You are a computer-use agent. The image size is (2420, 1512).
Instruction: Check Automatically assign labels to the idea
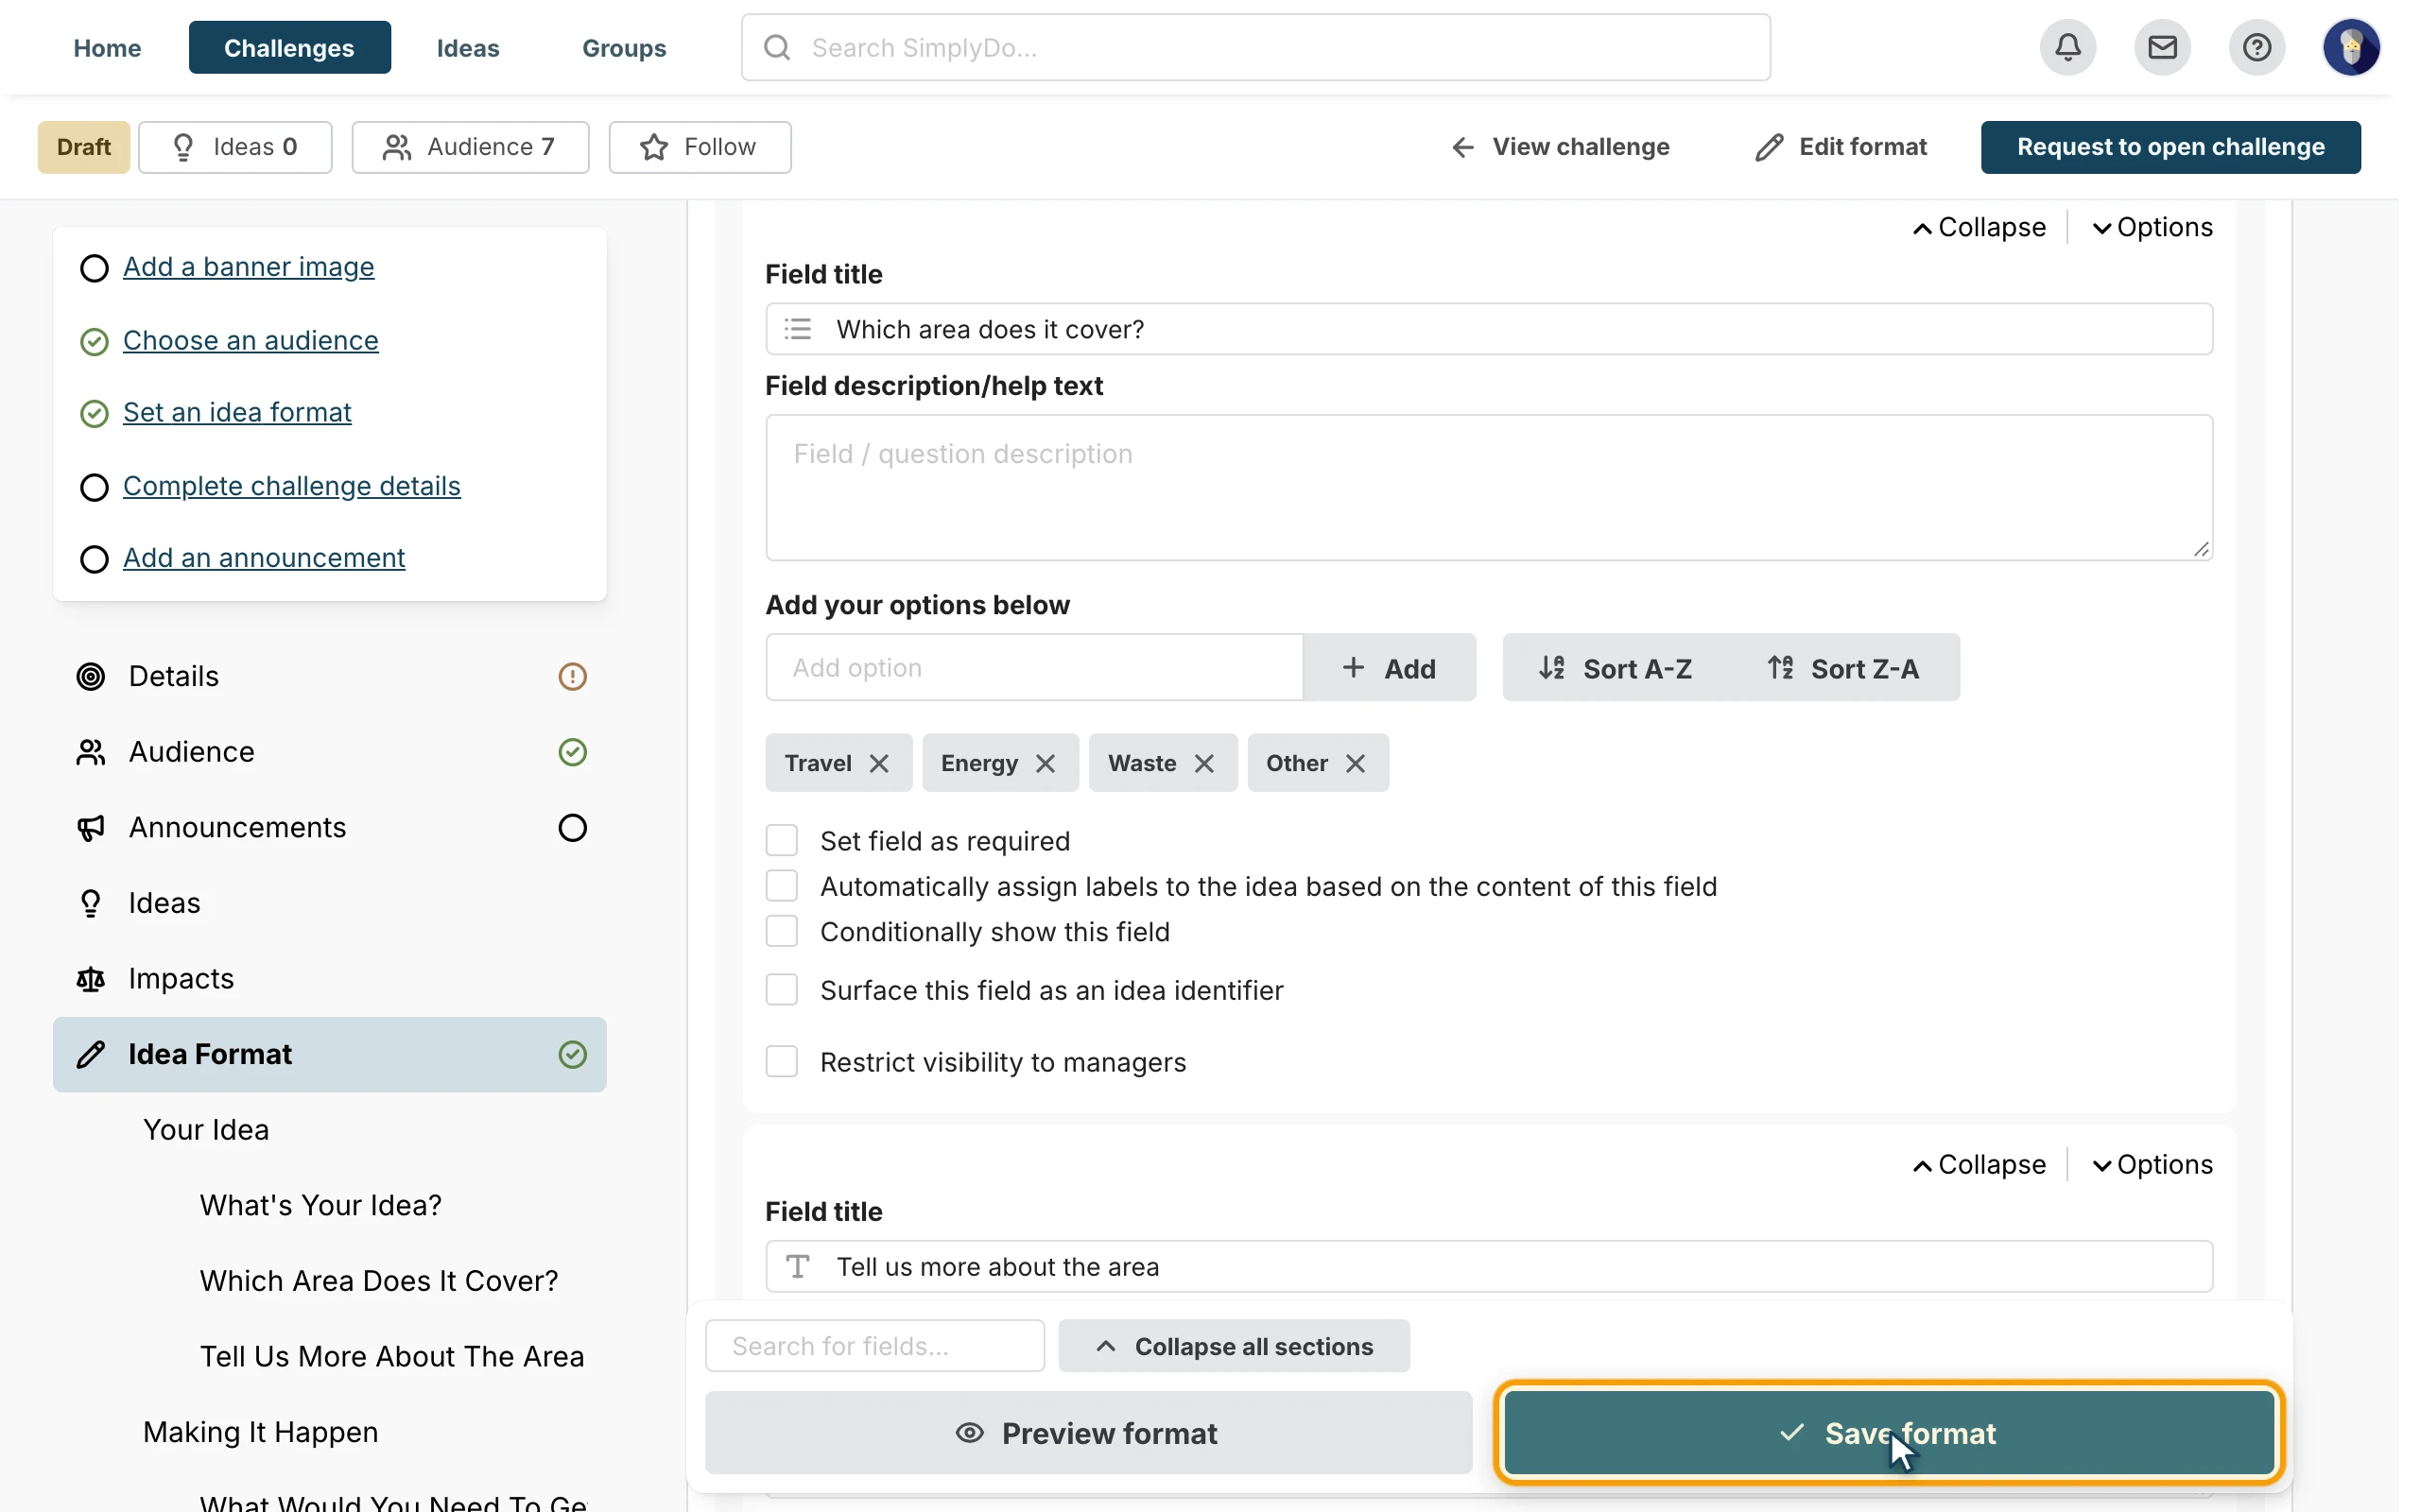point(782,886)
